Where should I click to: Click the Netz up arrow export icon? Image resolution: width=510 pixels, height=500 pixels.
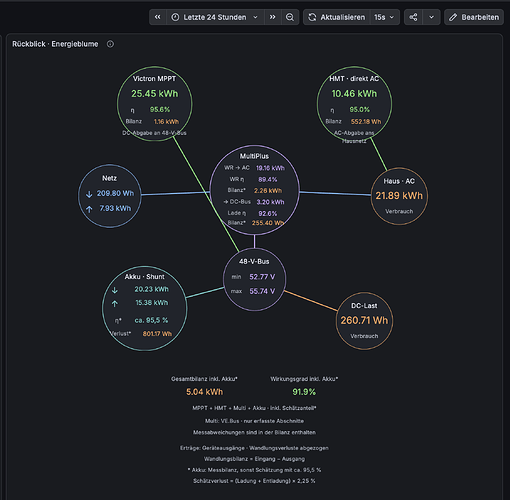(89, 209)
